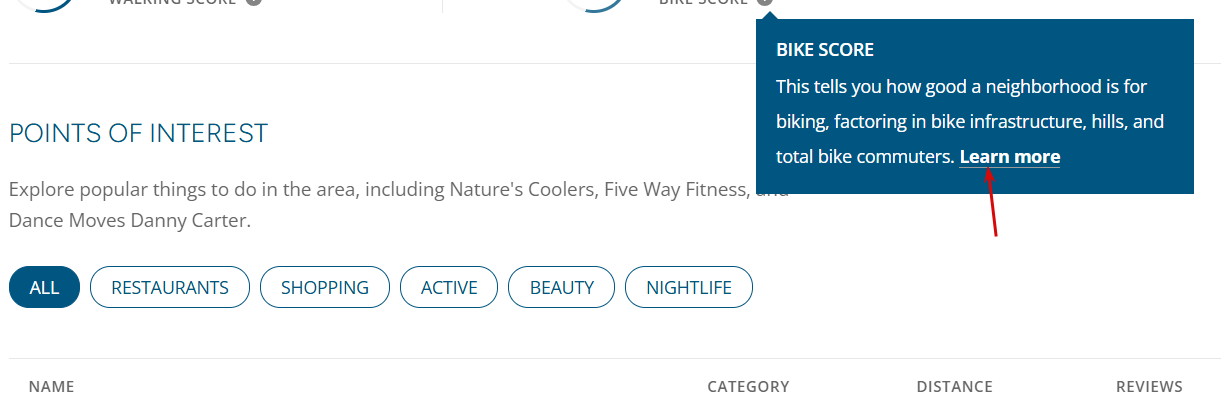Image resolution: width=1221 pixels, height=401 pixels.
Task: Sort by the Name column header
Action: coord(51,387)
